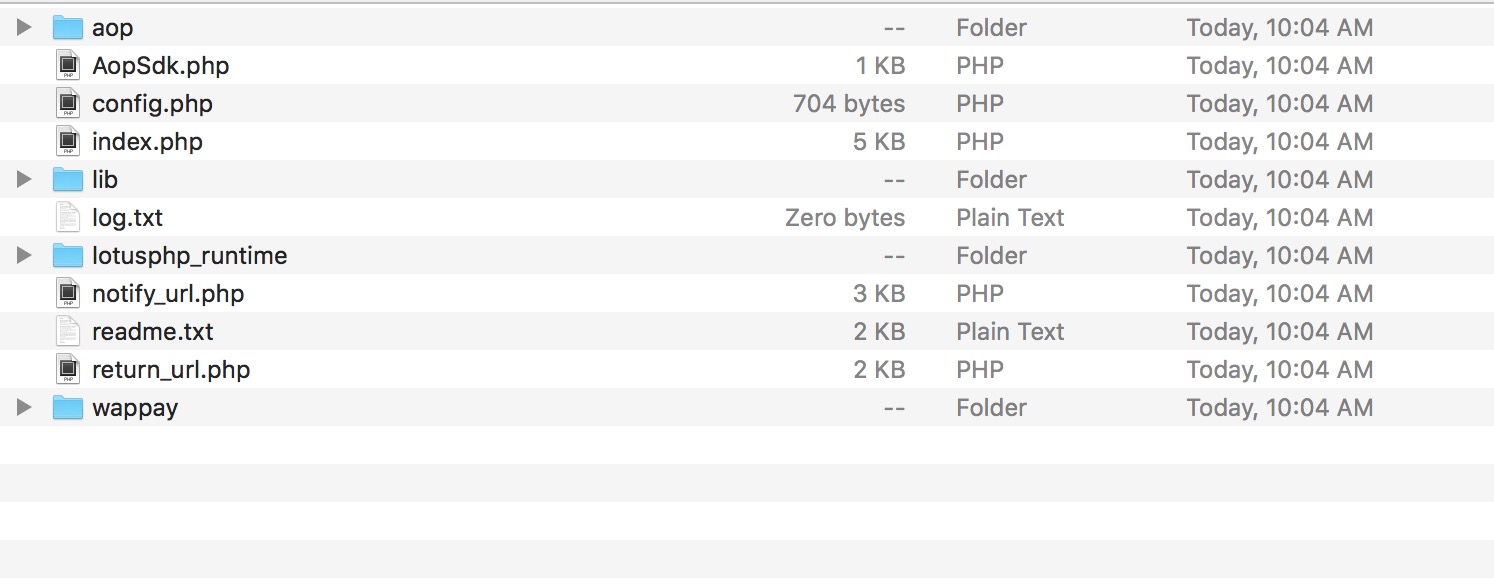This screenshot has width=1494, height=588.
Task: Expand the lotusphp_runtime folder triangle
Action: point(24,255)
